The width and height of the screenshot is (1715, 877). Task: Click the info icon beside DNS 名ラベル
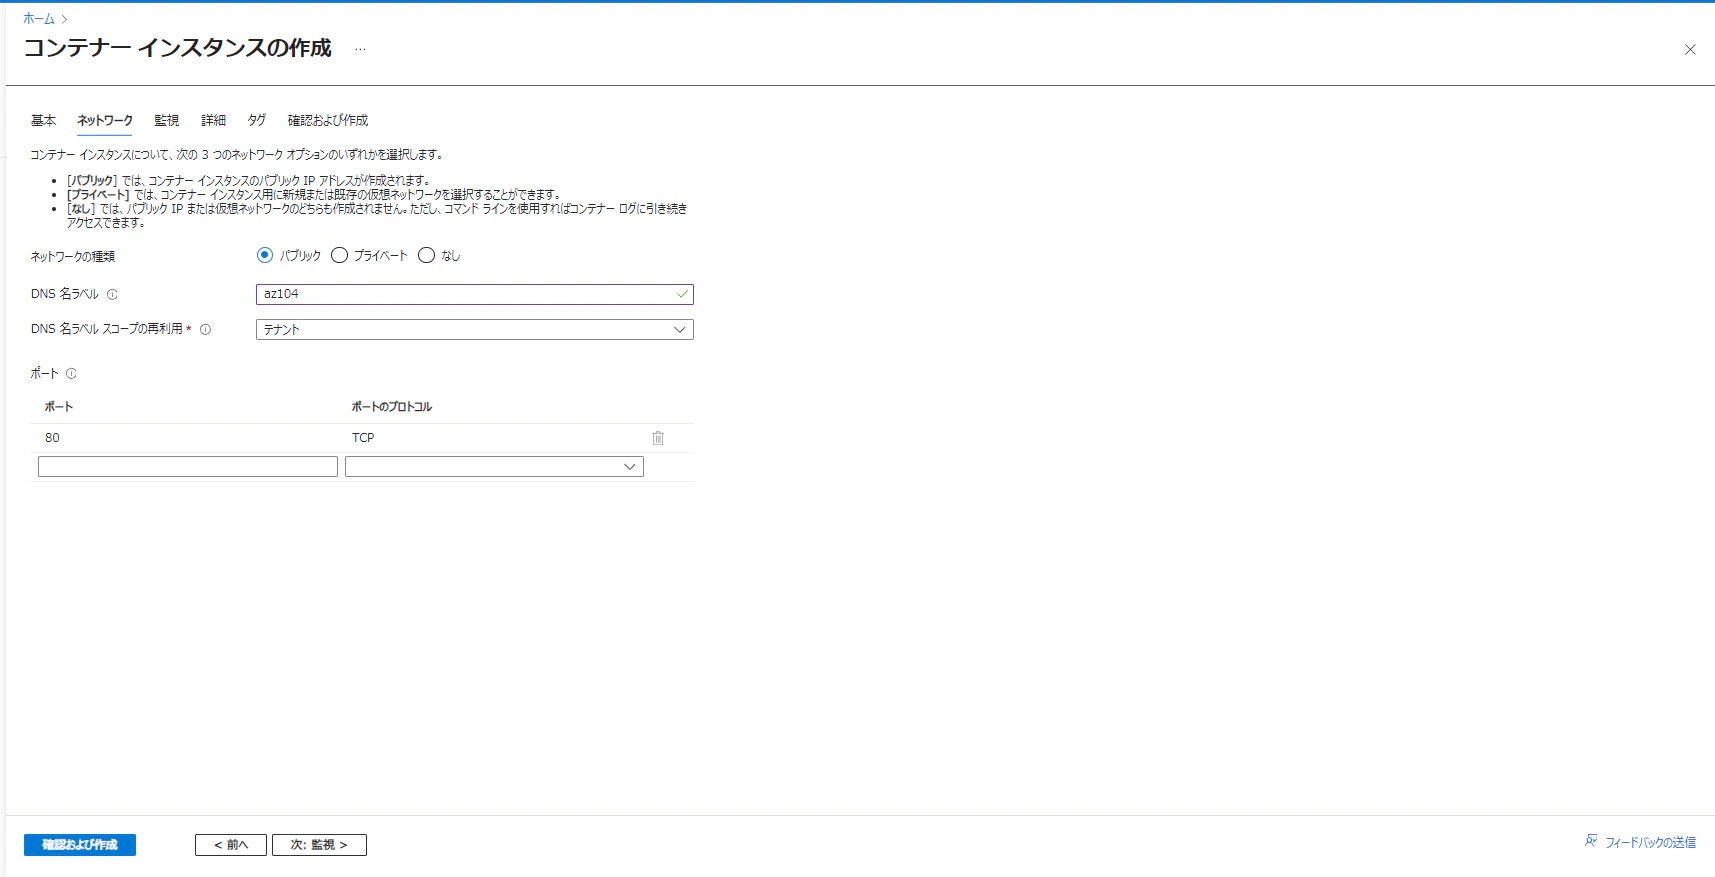point(112,295)
